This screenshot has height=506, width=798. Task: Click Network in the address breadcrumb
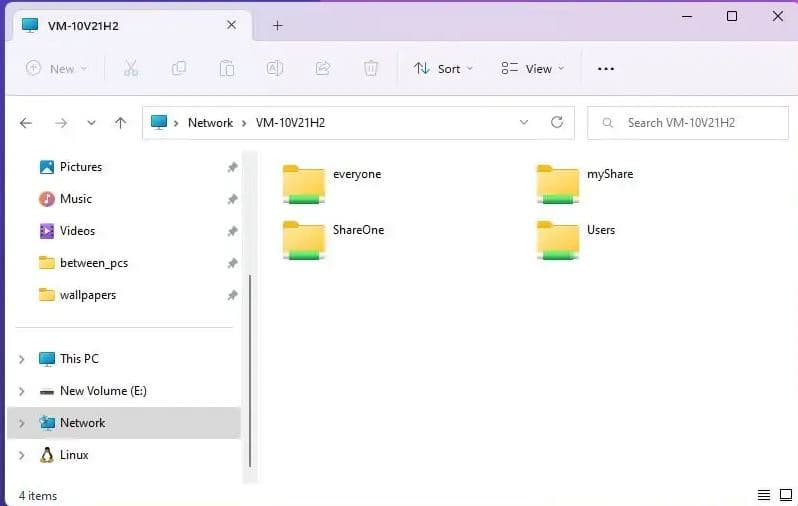[210, 123]
